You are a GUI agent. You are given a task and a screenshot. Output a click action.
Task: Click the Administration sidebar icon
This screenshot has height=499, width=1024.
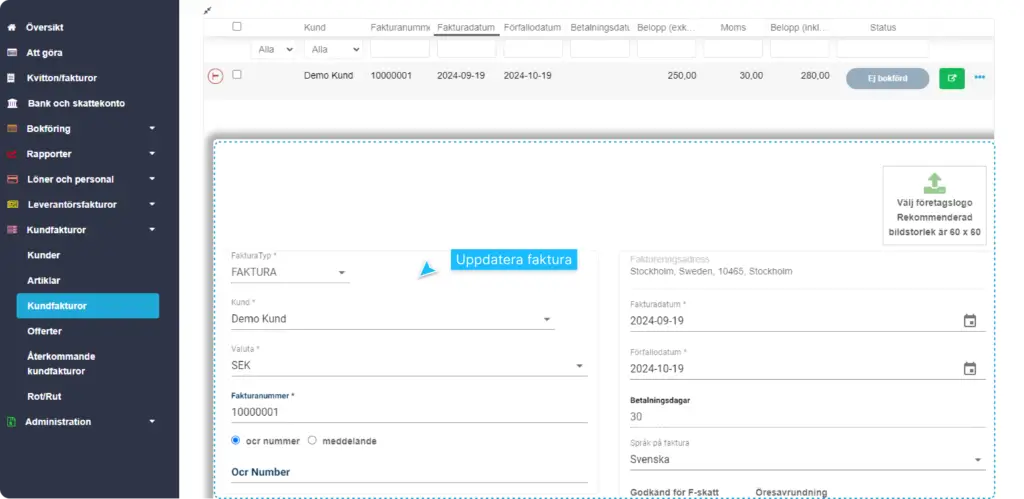11,422
